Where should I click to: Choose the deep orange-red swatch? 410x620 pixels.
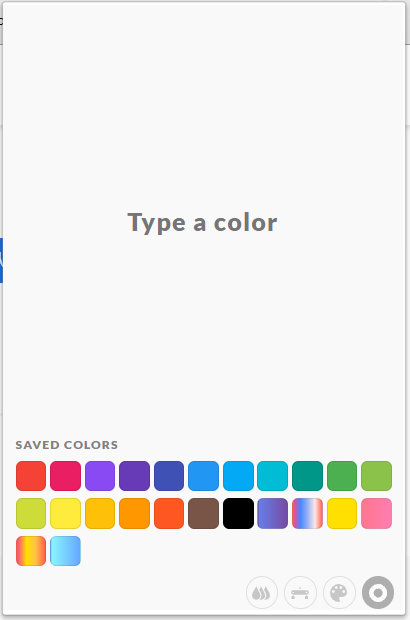coord(169,513)
